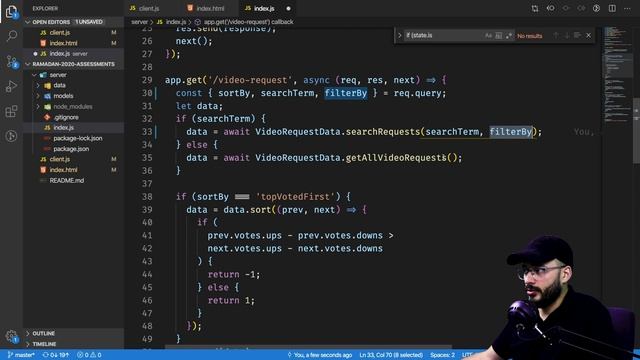This screenshot has width=640, height=360.
Task: Click errors and warnings count in status bar
Action: point(89,355)
